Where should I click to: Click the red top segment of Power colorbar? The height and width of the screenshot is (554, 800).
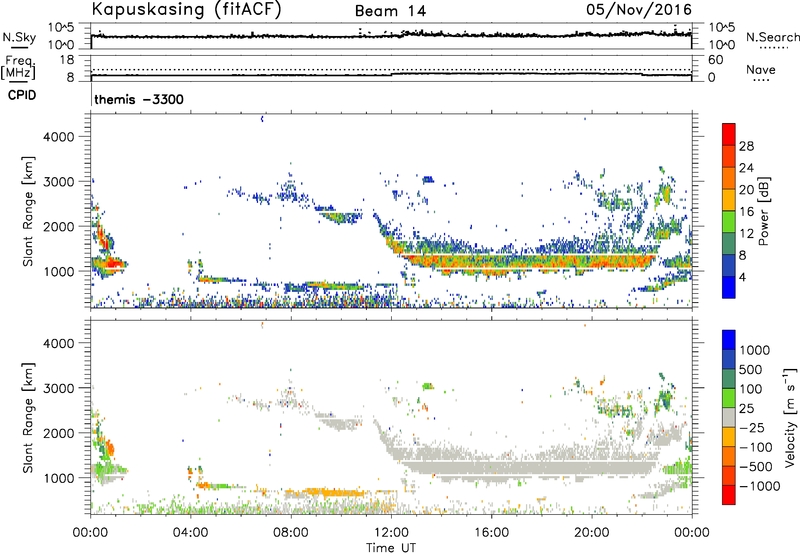click(x=729, y=135)
